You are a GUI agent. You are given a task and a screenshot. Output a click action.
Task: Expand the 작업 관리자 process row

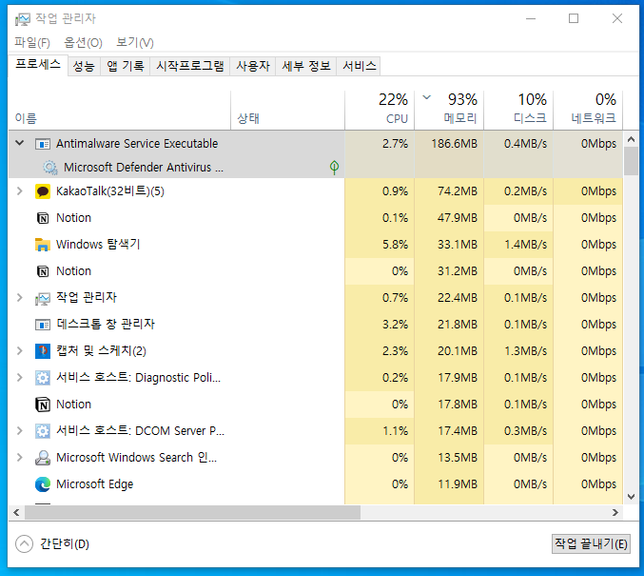[19, 298]
